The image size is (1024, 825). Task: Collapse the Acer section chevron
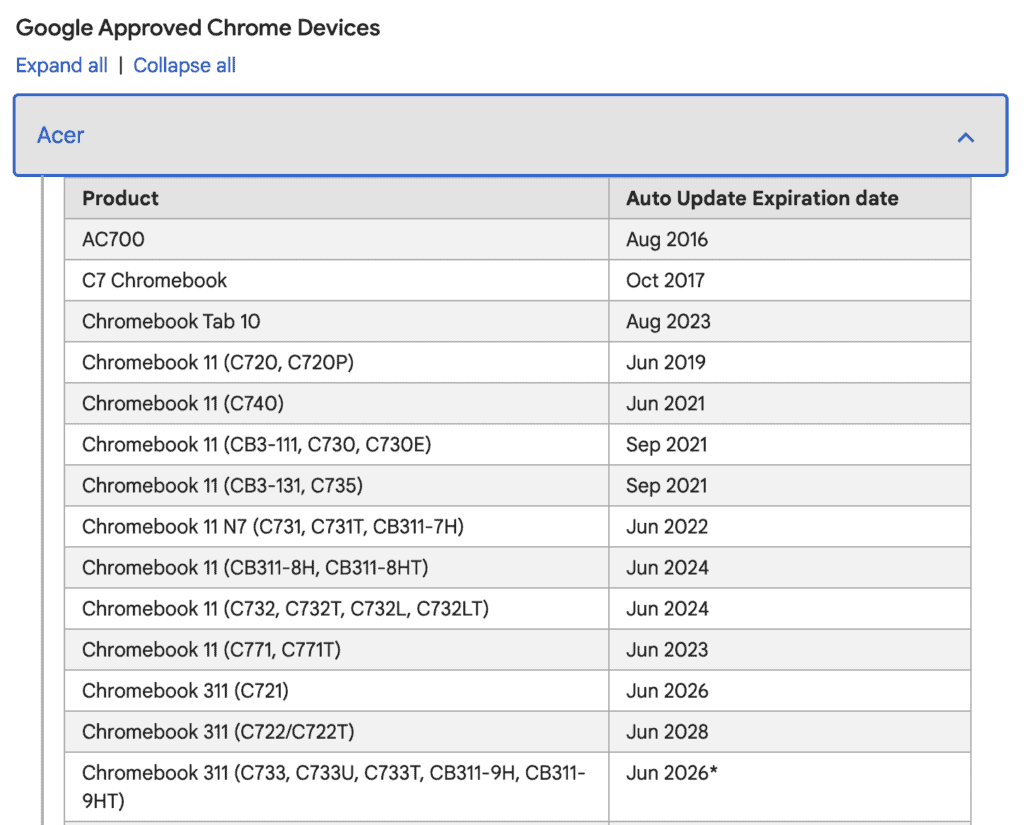pyautogui.click(x=966, y=137)
